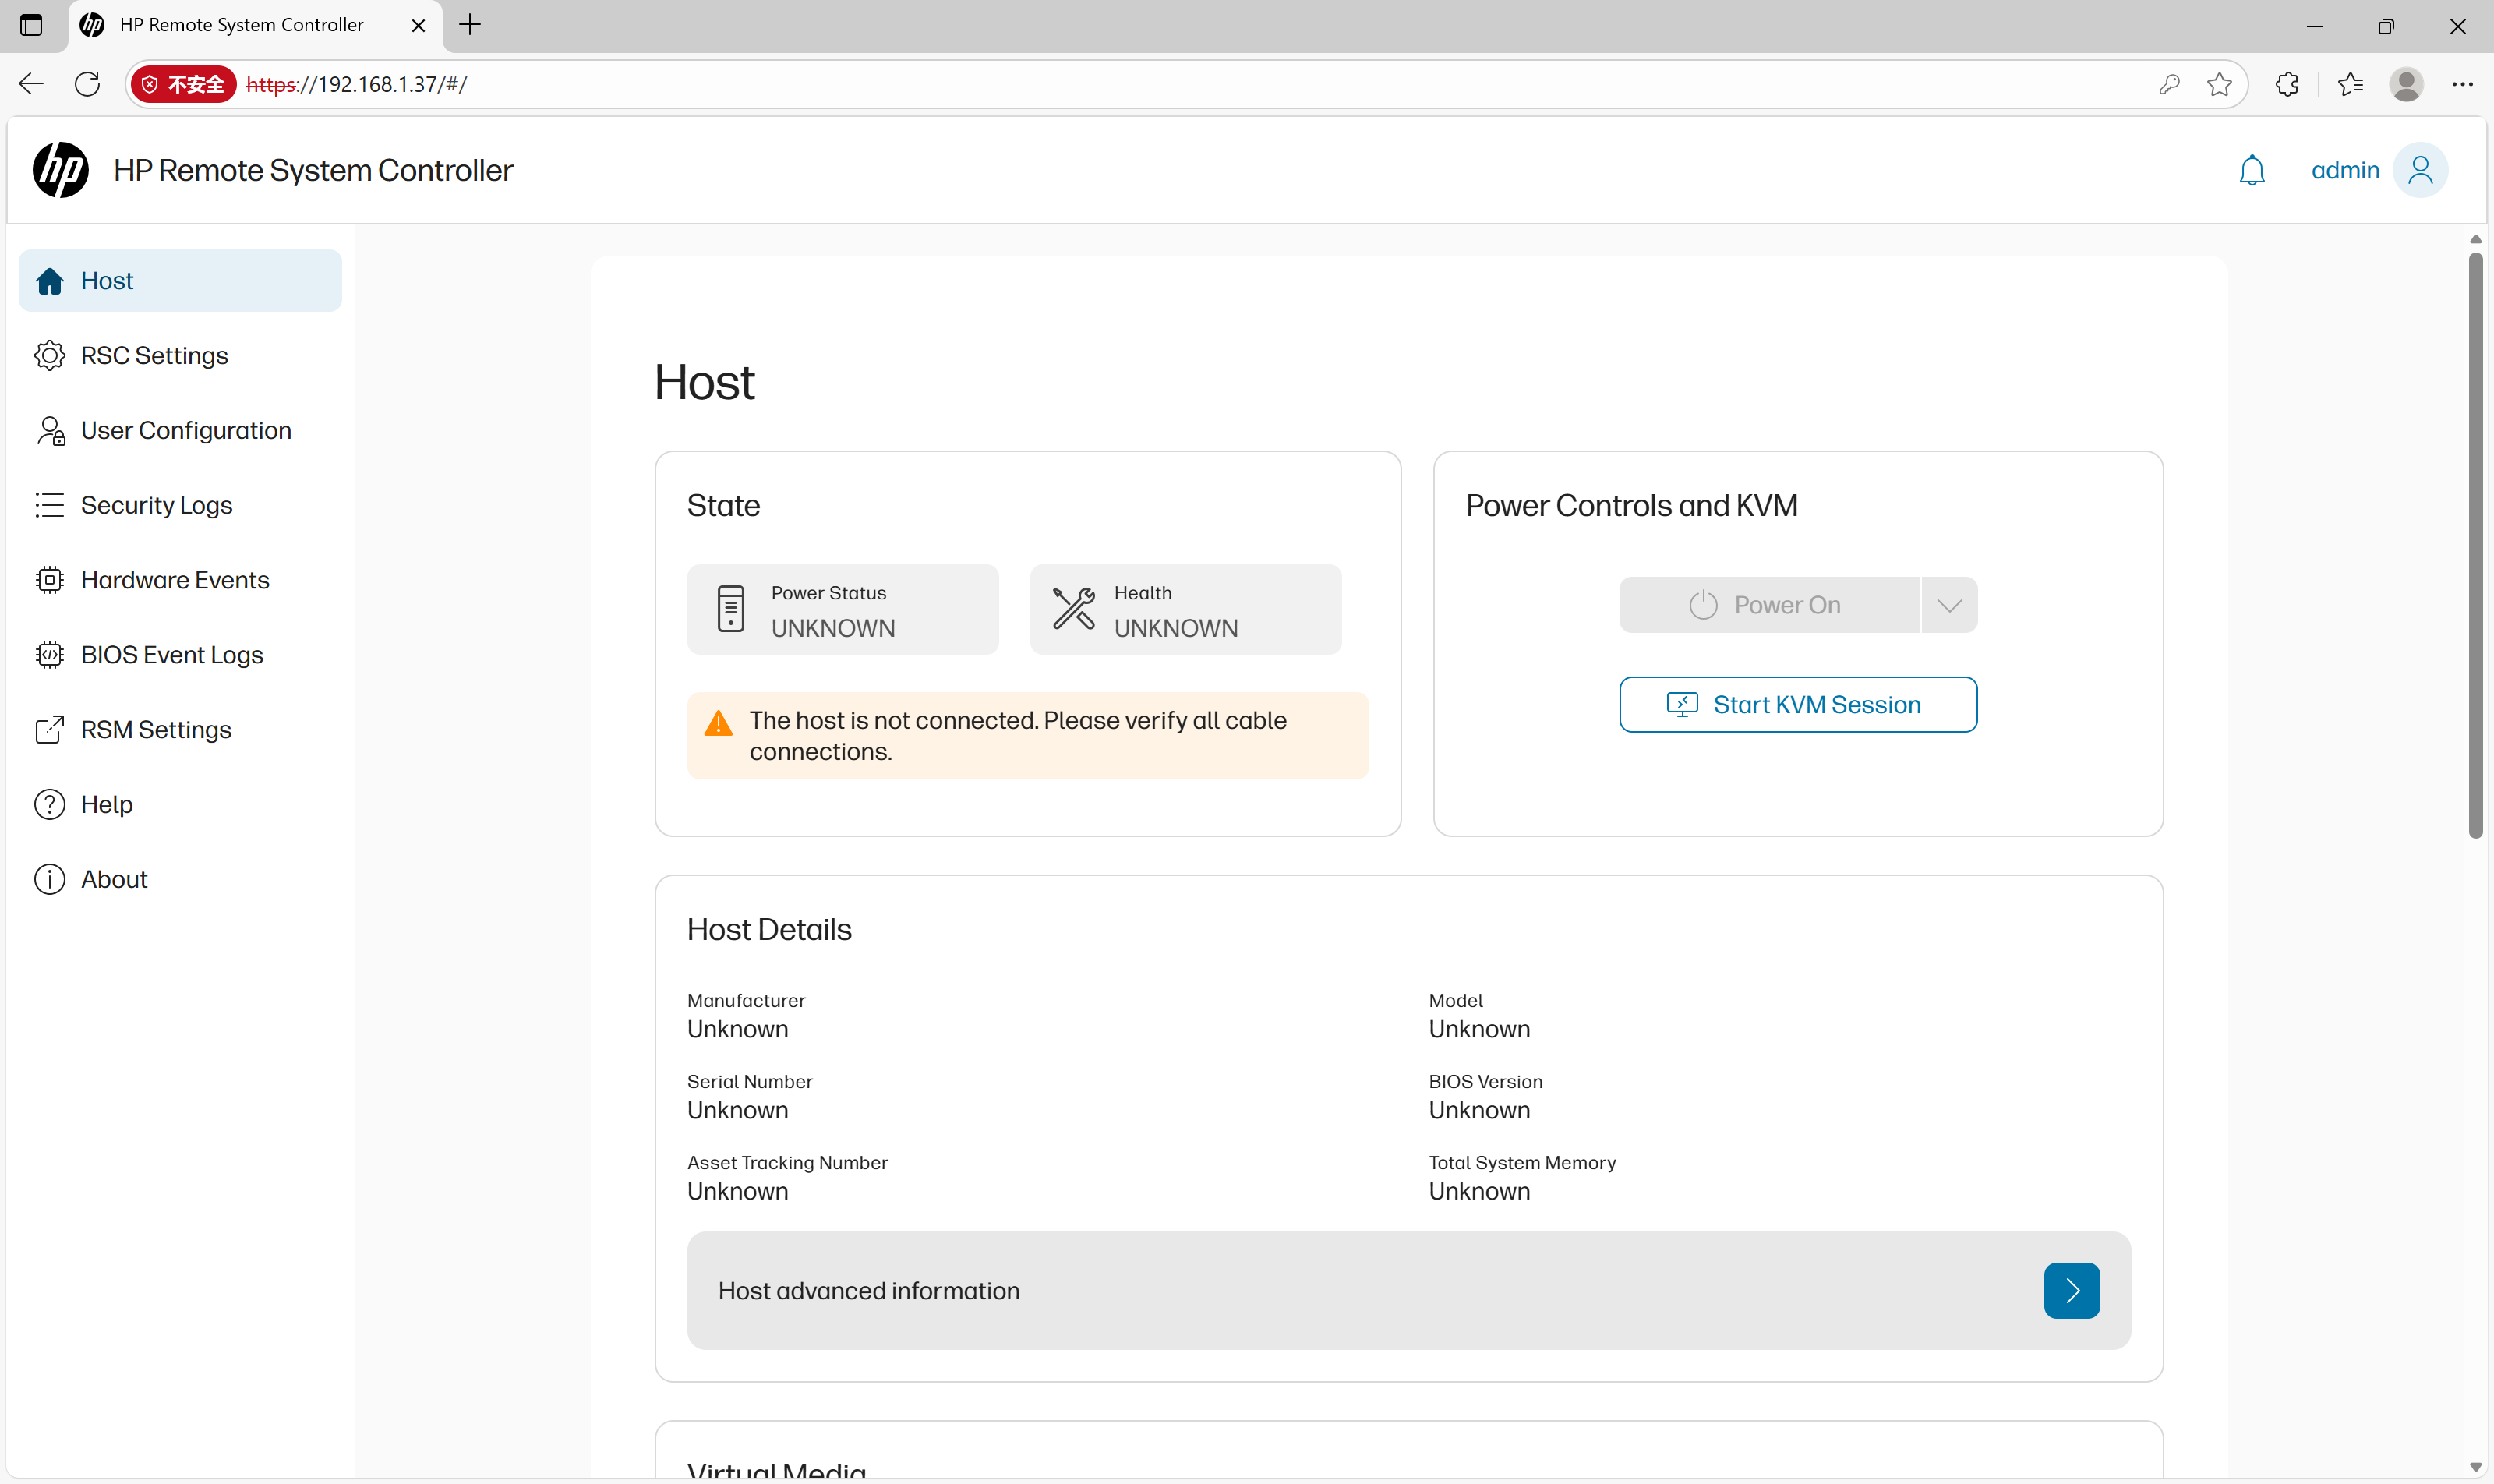Viewport: 2494px width, 1484px height.
Task: Click the notifications bell icon
Action: click(x=2251, y=170)
